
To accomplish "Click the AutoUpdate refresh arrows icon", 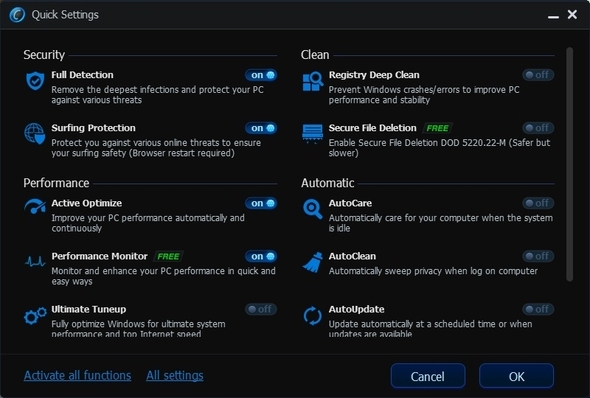I will tap(312, 316).
